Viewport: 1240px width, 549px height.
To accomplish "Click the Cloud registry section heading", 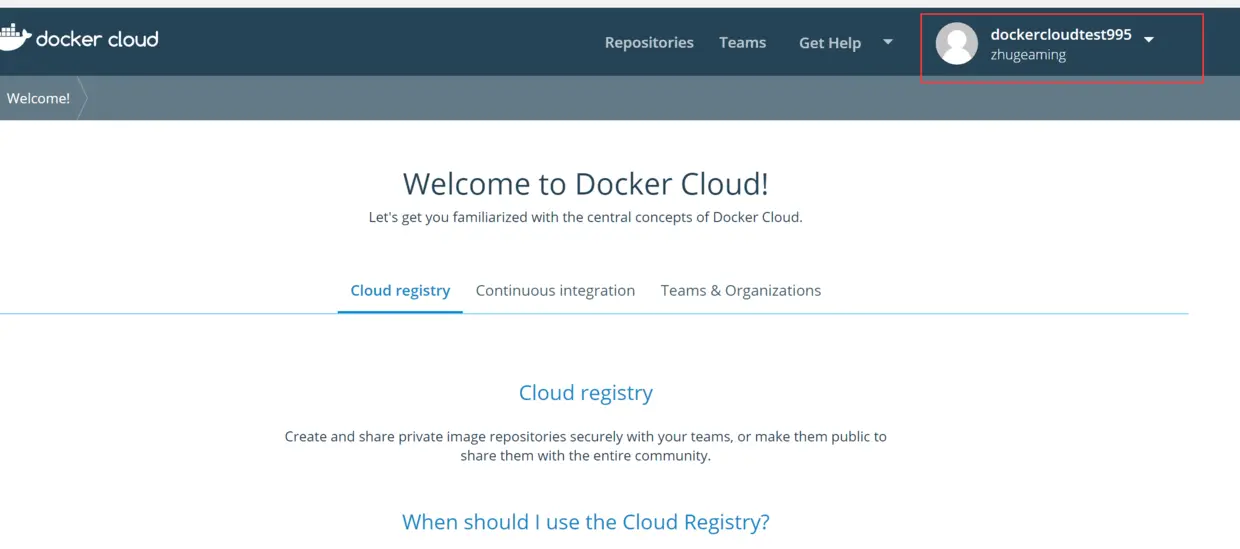I will pyautogui.click(x=586, y=393).
